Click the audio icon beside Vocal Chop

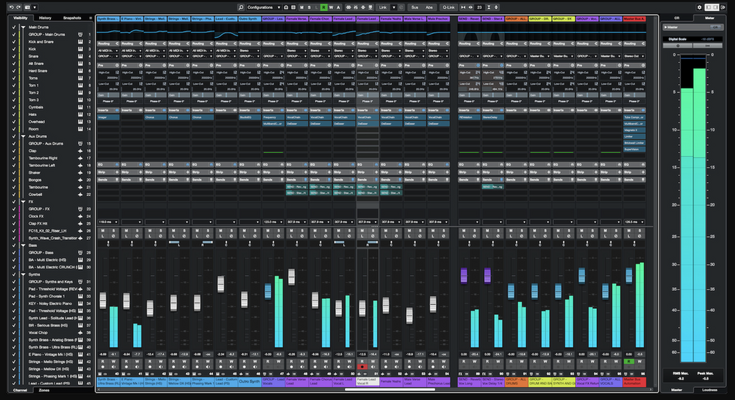pyautogui.click(x=80, y=333)
